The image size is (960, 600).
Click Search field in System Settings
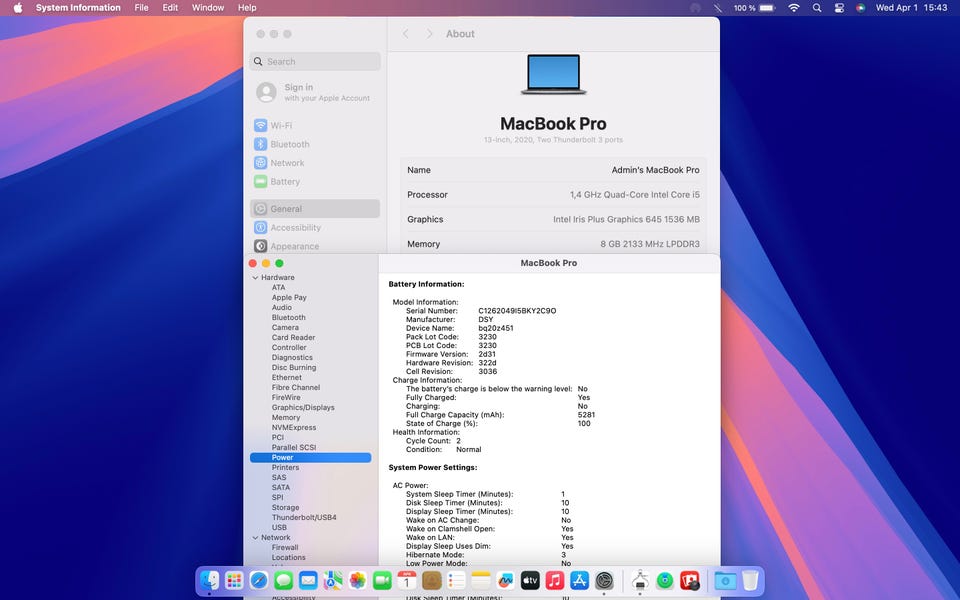coord(315,61)
